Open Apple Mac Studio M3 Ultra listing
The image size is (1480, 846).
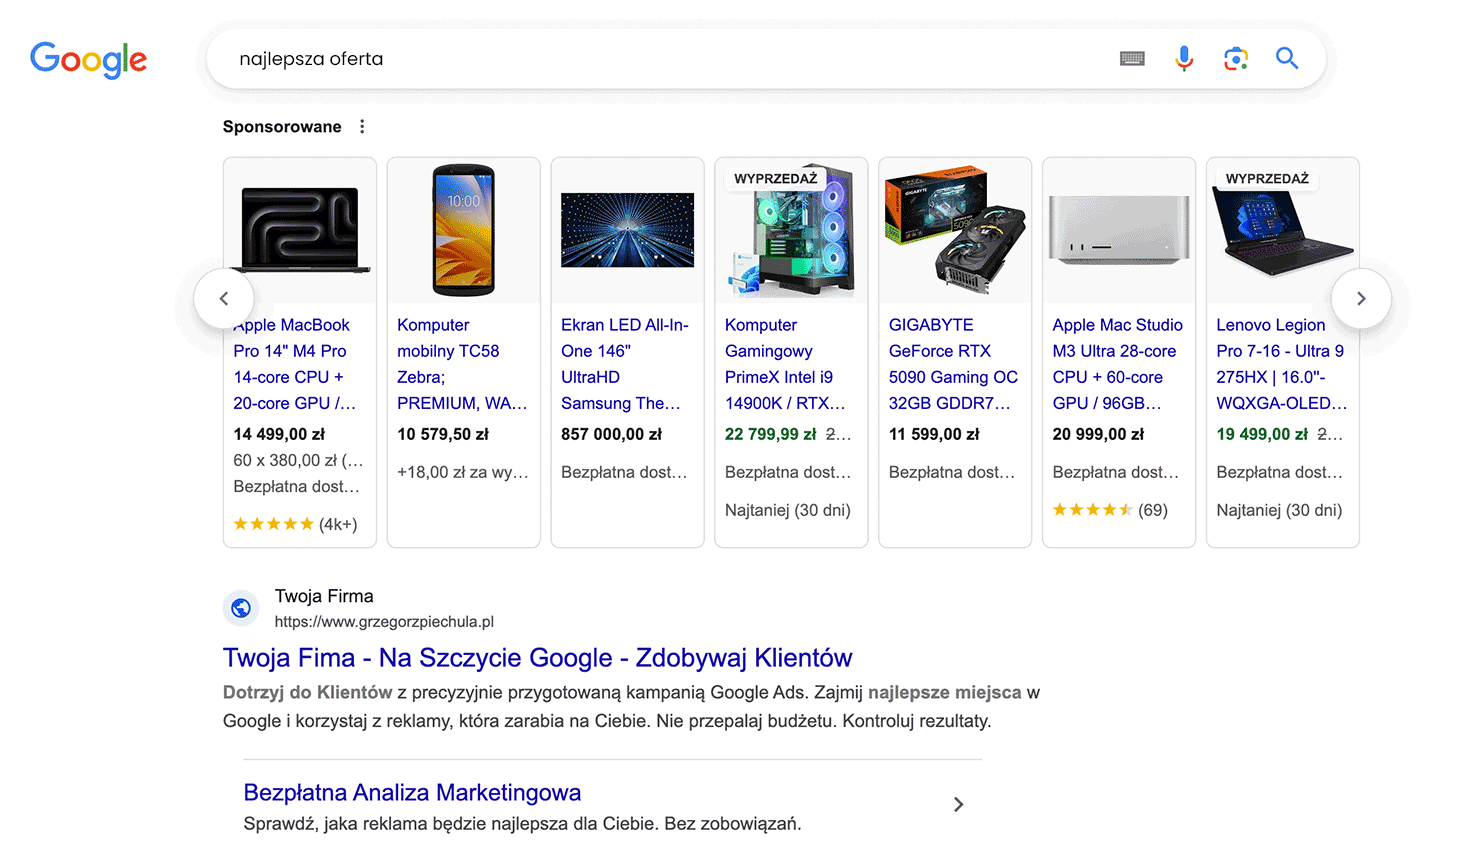tap(1117, 364)
